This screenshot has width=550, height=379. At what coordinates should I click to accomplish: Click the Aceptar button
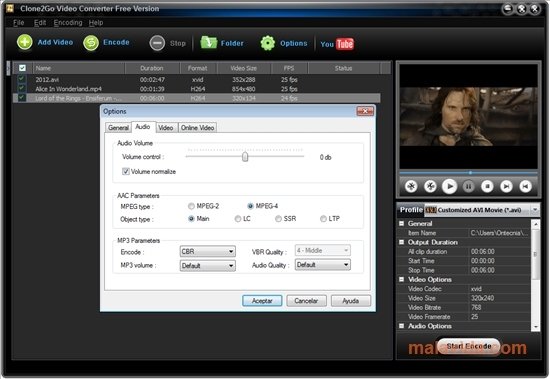[x=262, y=301]
